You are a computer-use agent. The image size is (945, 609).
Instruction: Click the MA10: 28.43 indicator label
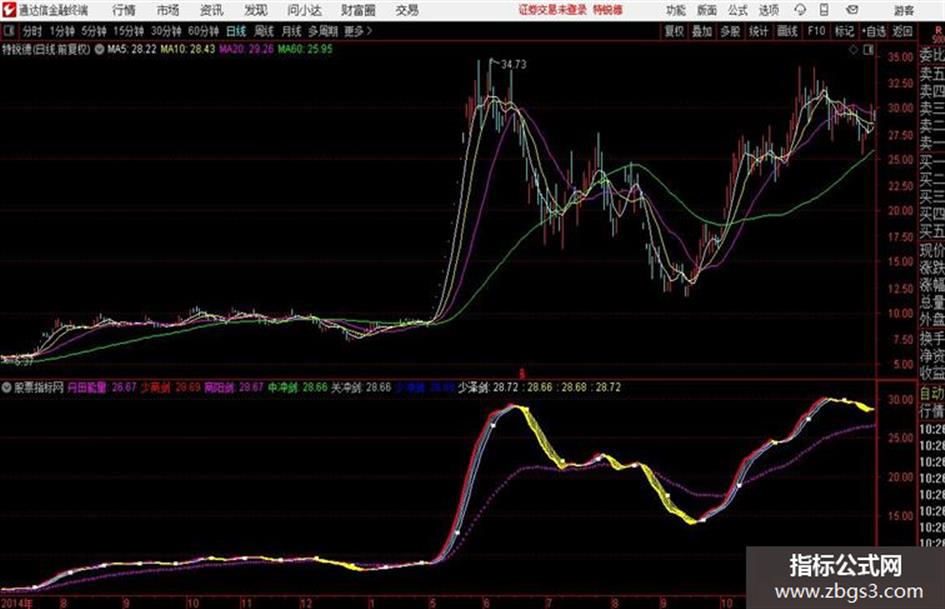click(187, 49)
